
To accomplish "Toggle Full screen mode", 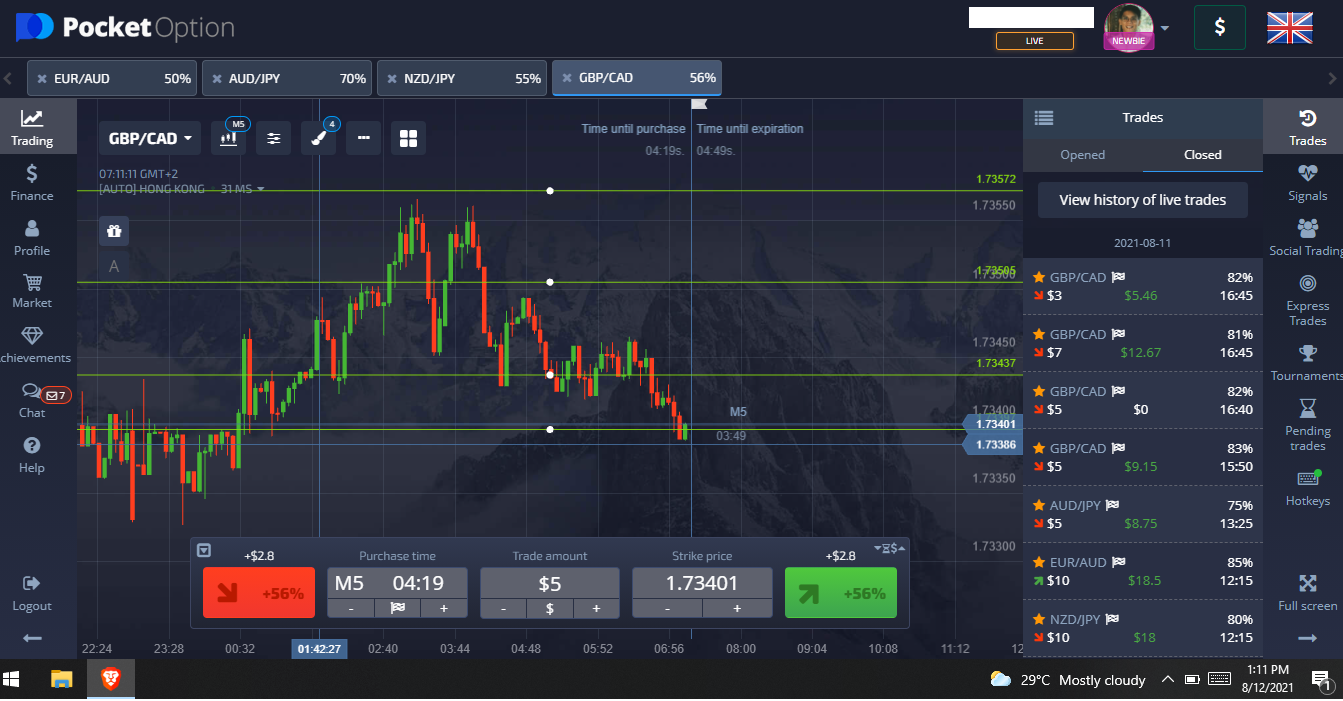I will [x=1307, y=592].
